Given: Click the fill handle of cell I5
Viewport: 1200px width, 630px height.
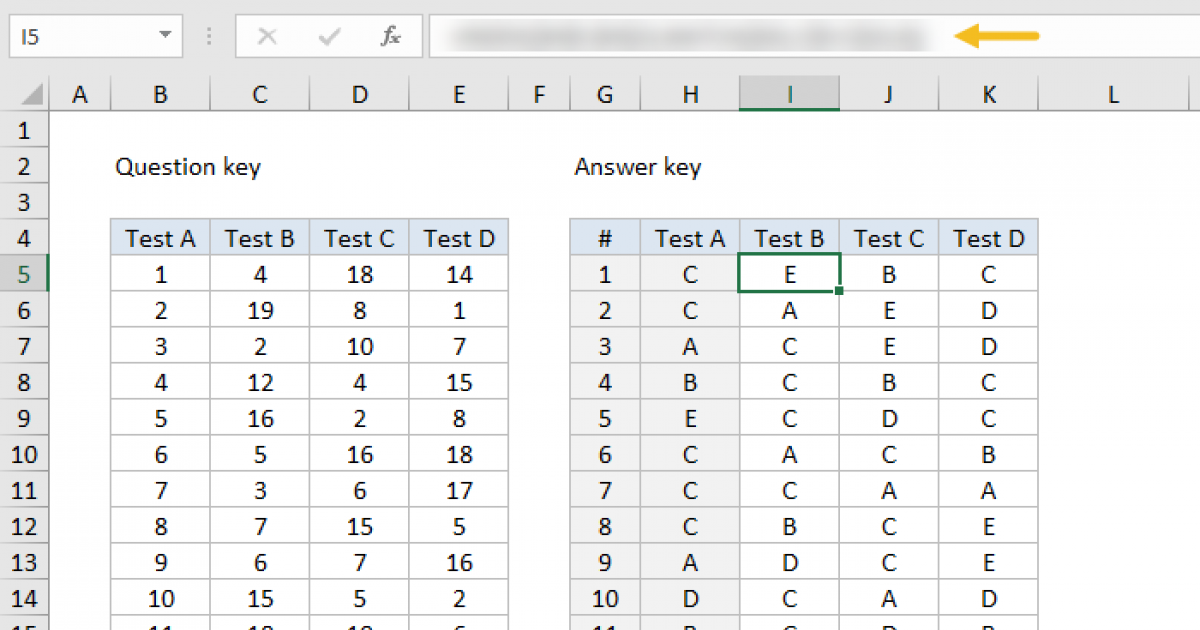Looking at the screenshot, I should (x=838, y=291).
